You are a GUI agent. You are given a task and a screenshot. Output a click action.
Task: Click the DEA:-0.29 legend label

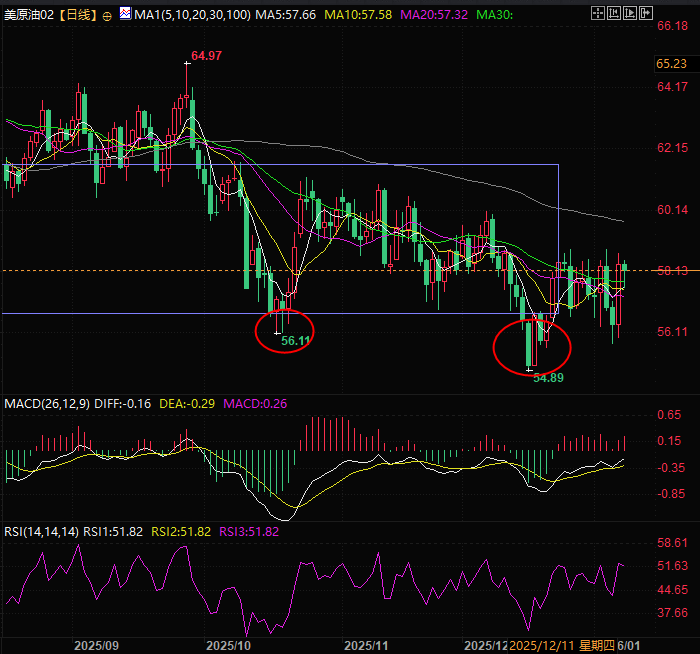(x=190, y=403)
